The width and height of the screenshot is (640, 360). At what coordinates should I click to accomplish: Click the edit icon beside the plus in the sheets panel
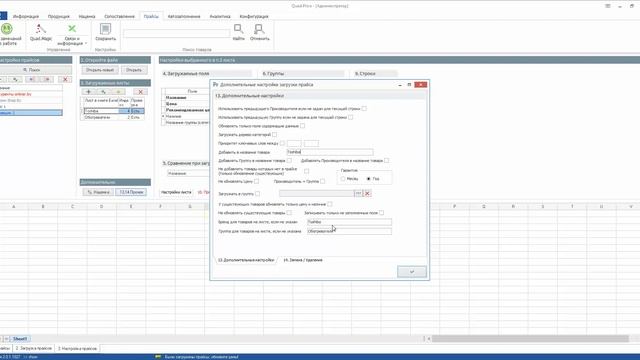[x=103, y=92]
